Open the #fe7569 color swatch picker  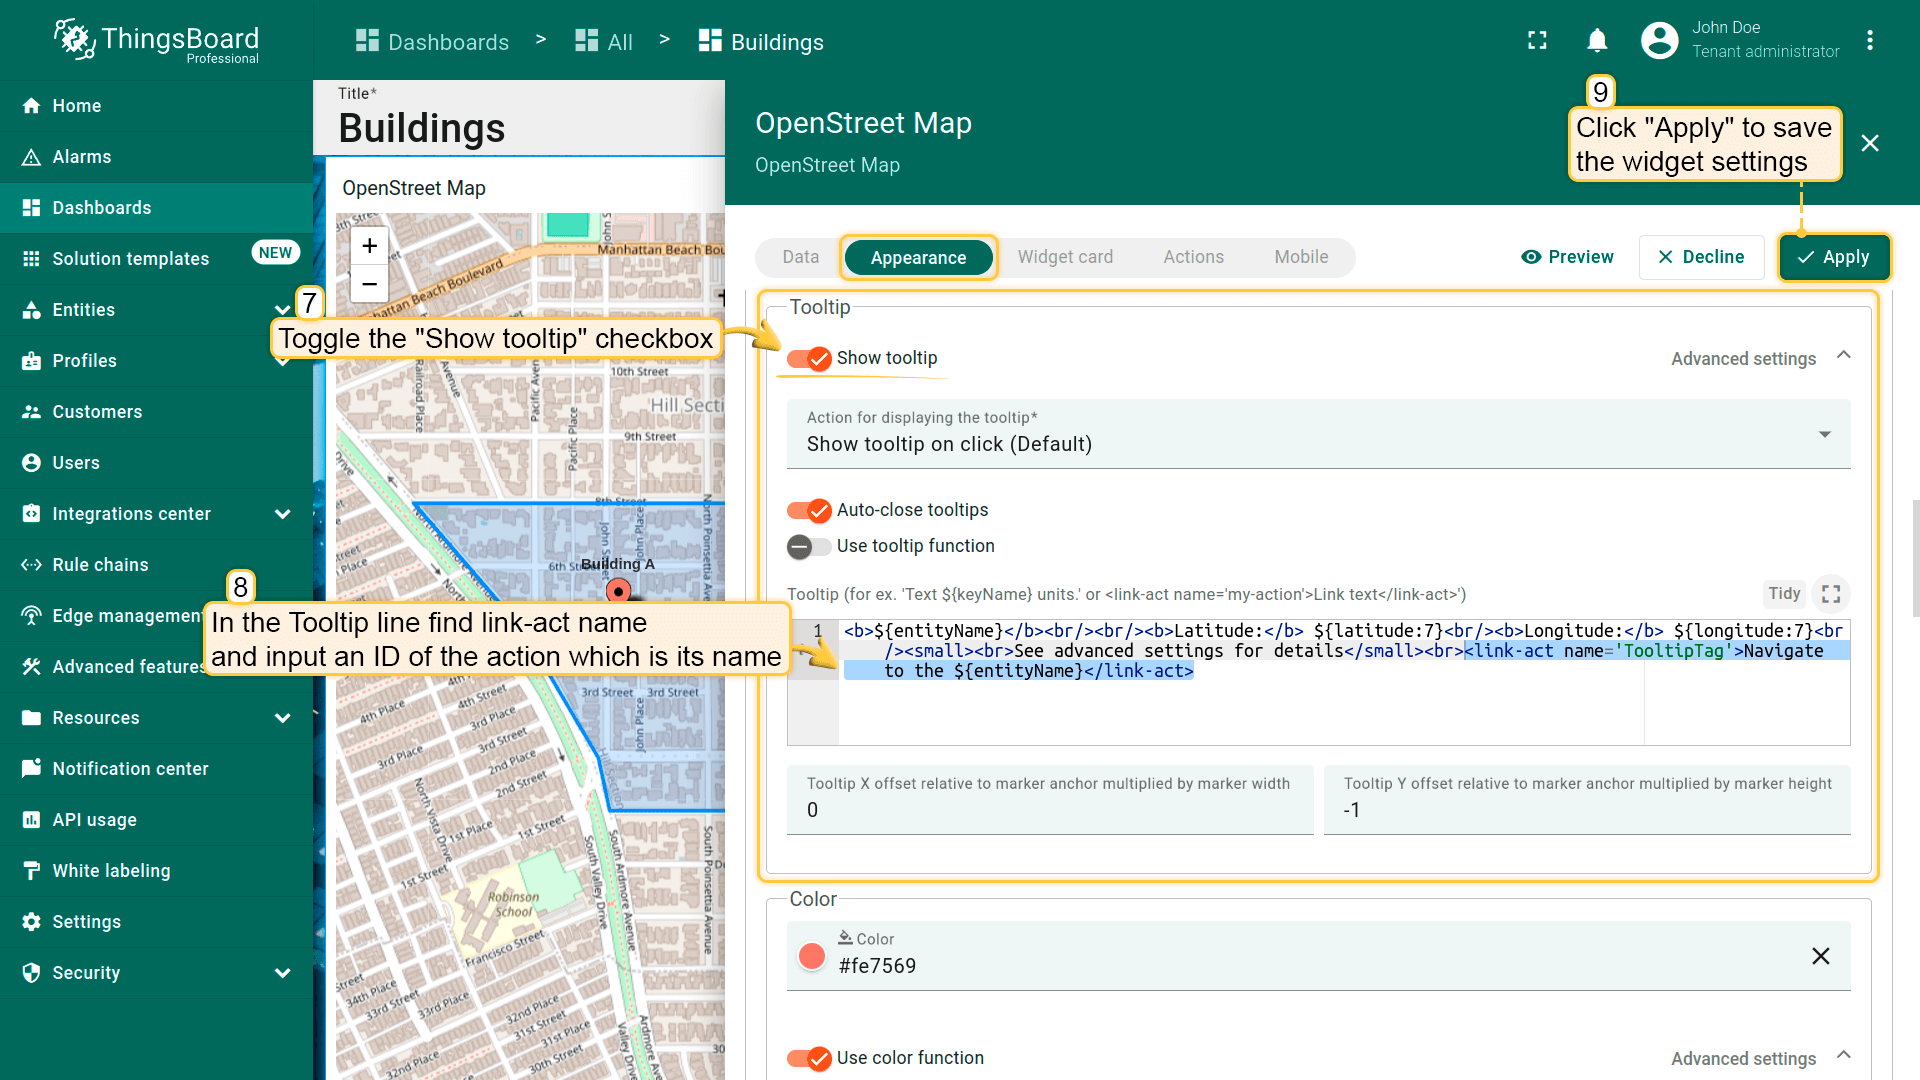point(812,956)
